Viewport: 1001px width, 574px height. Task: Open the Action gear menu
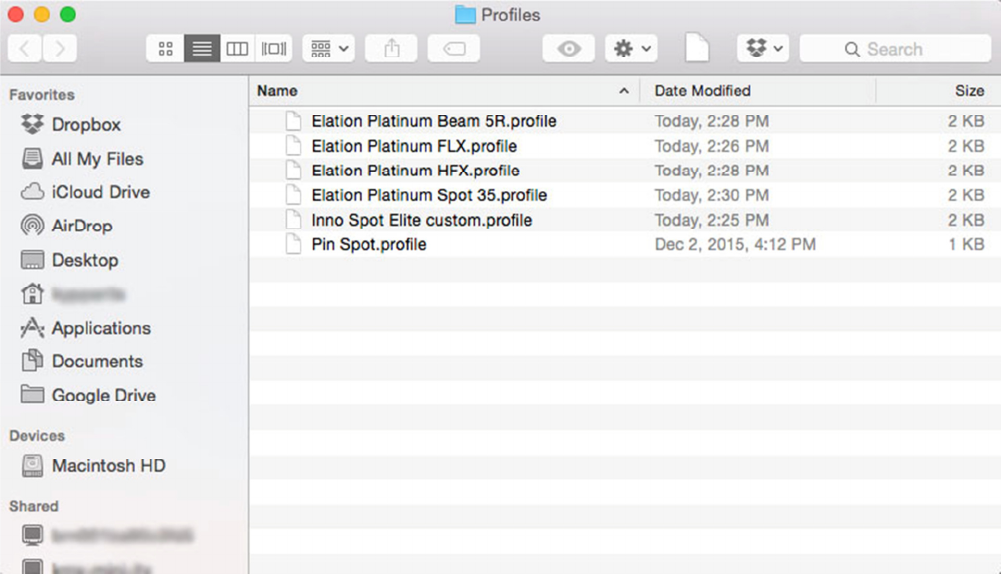coord(631,49)
